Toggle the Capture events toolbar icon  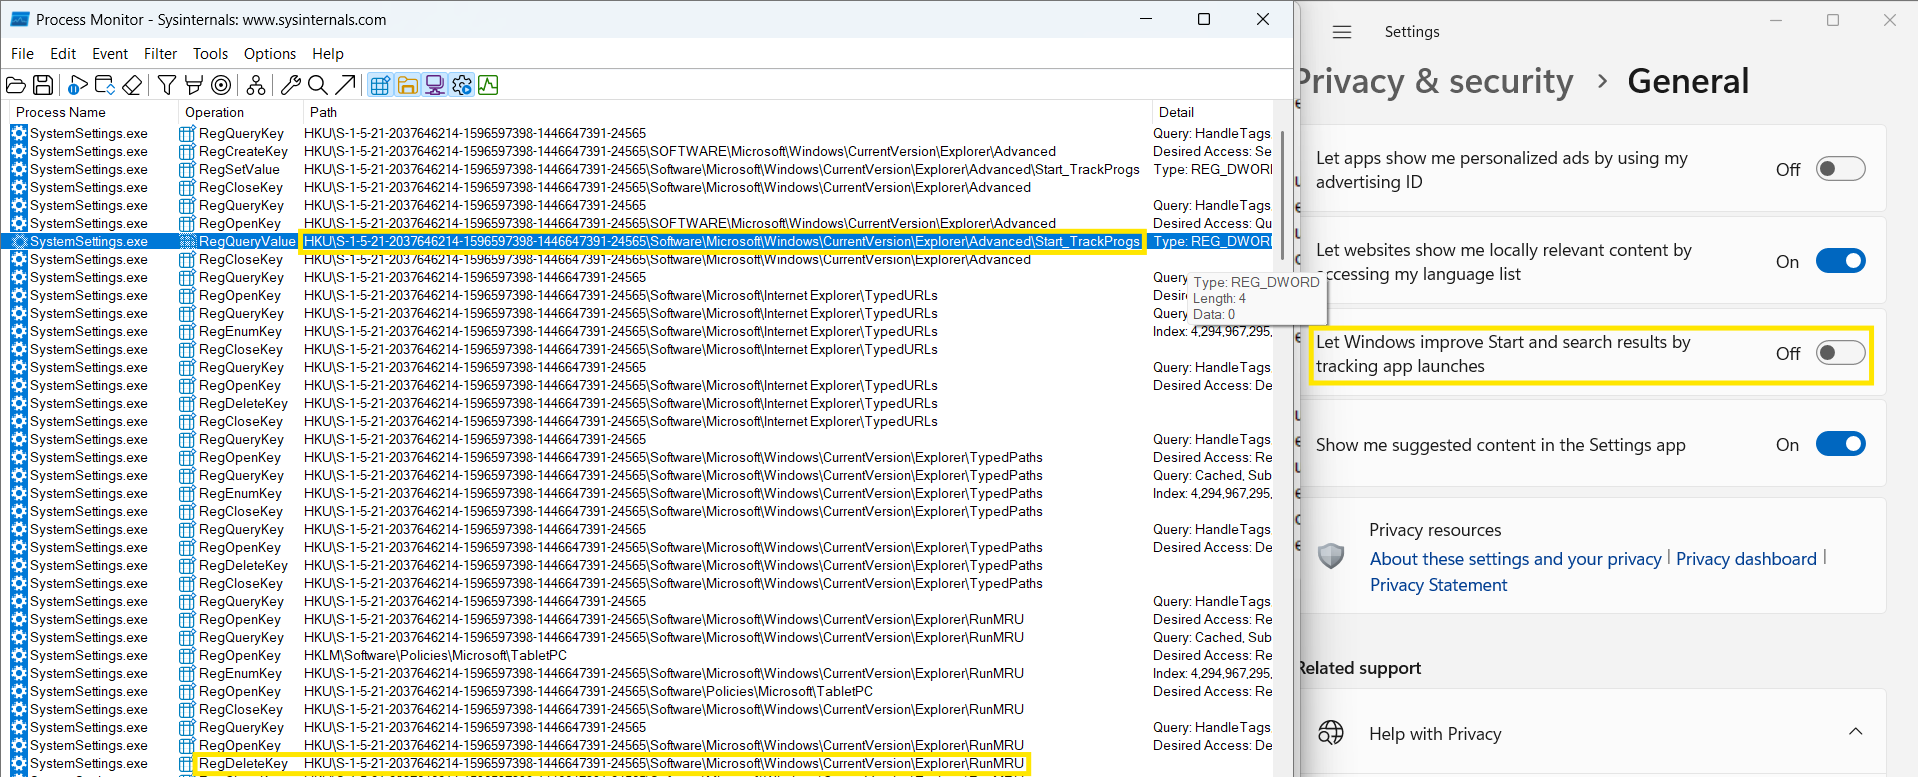tap(78, 85)
